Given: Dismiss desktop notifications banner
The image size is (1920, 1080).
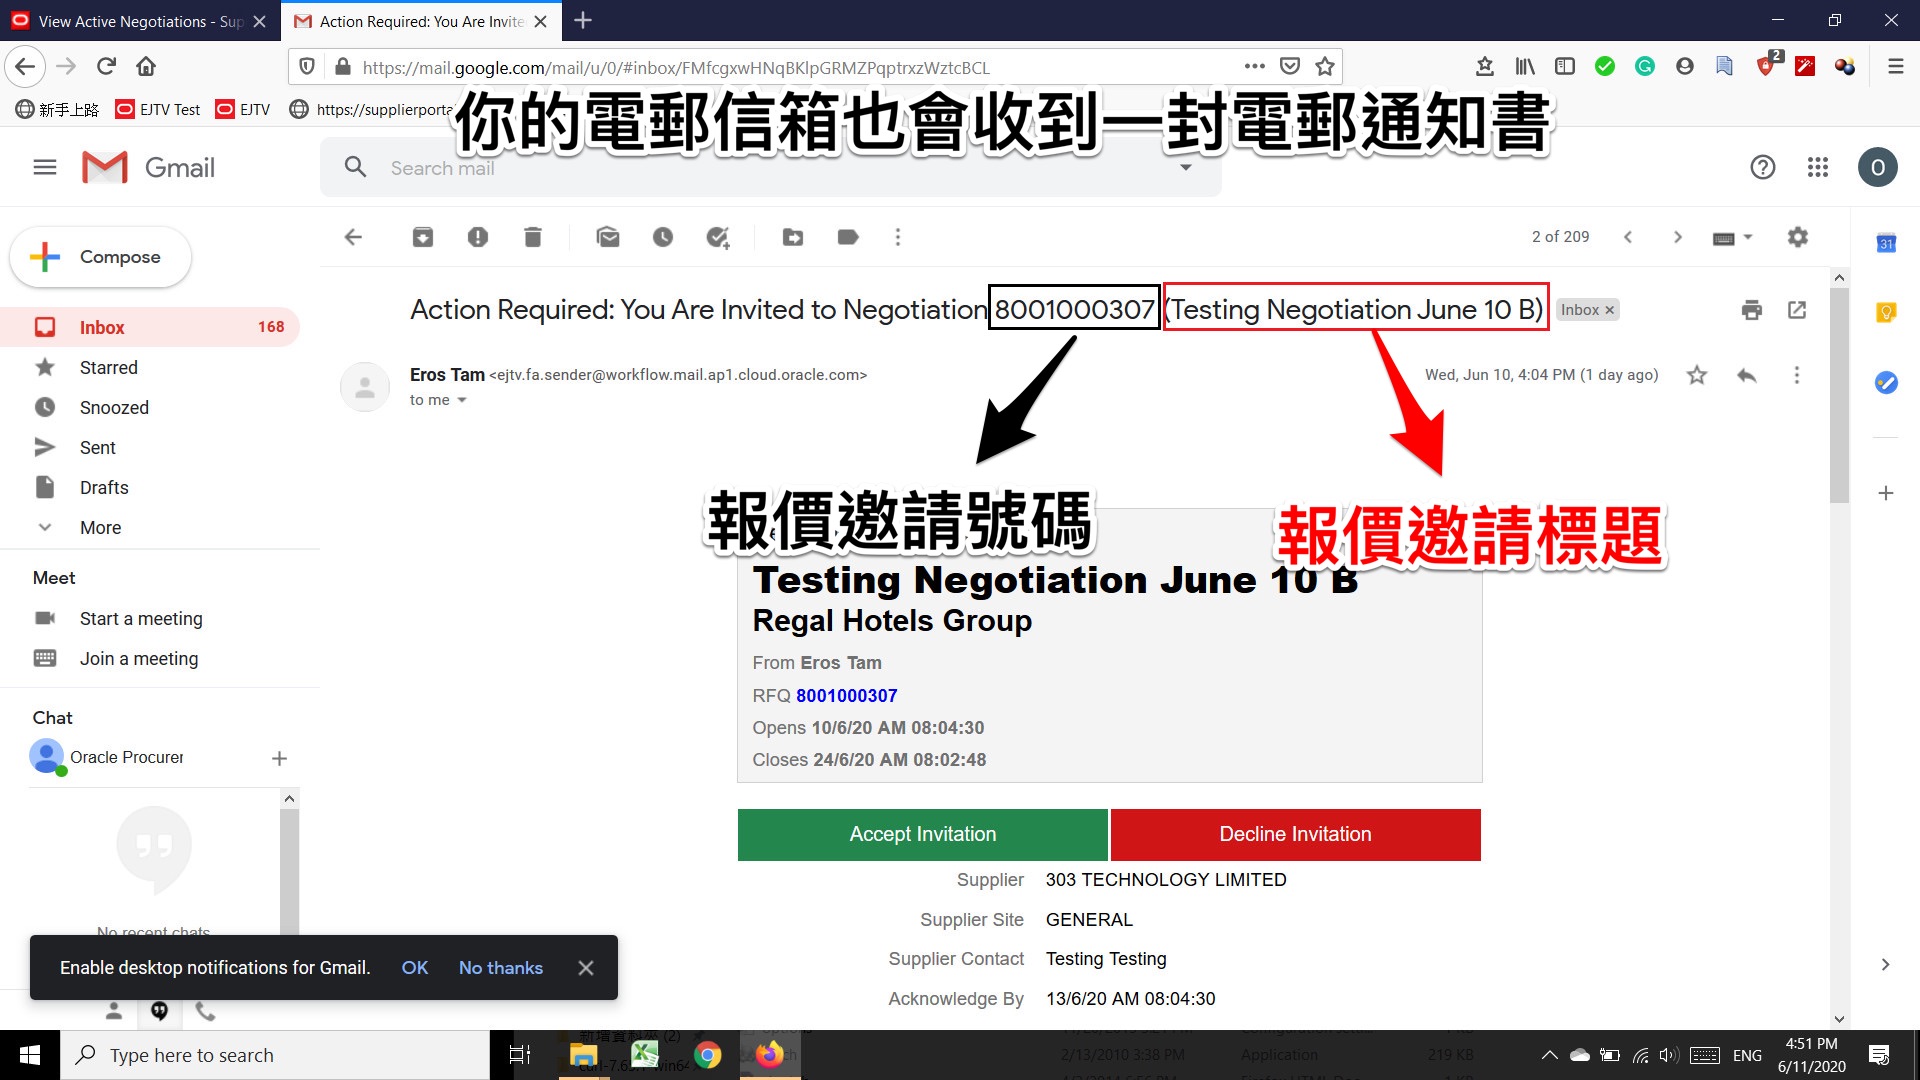Looking at the screenshot, I should click(586, 967).
